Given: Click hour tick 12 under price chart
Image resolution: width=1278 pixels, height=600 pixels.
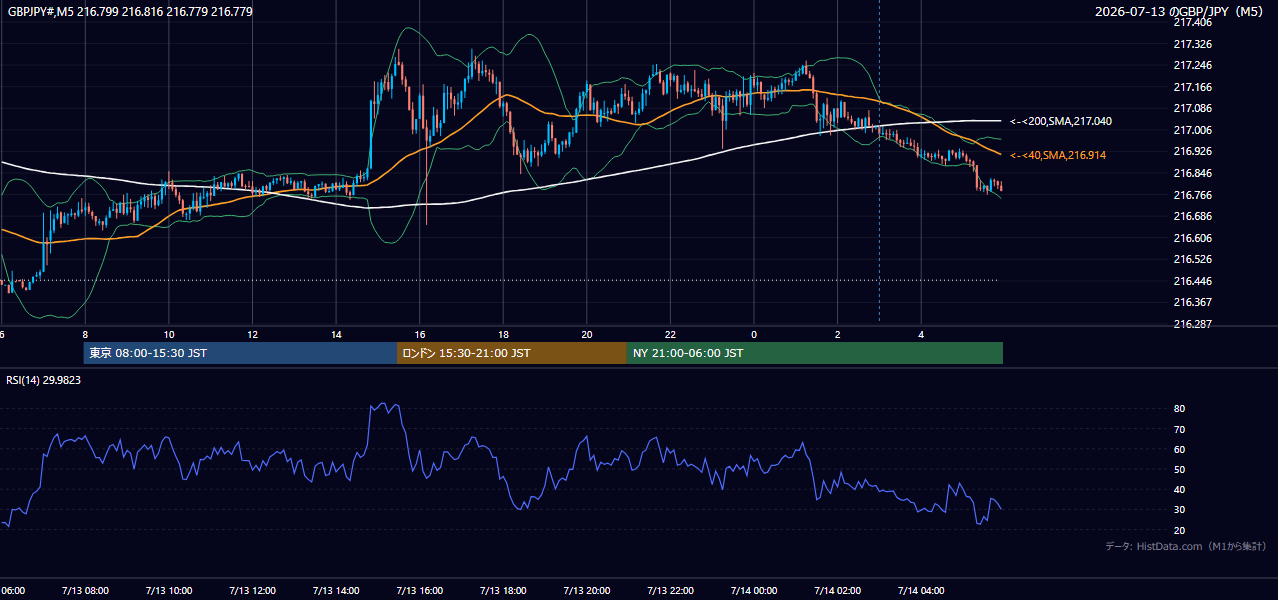Looking at the screenshot, I should 253,334.
